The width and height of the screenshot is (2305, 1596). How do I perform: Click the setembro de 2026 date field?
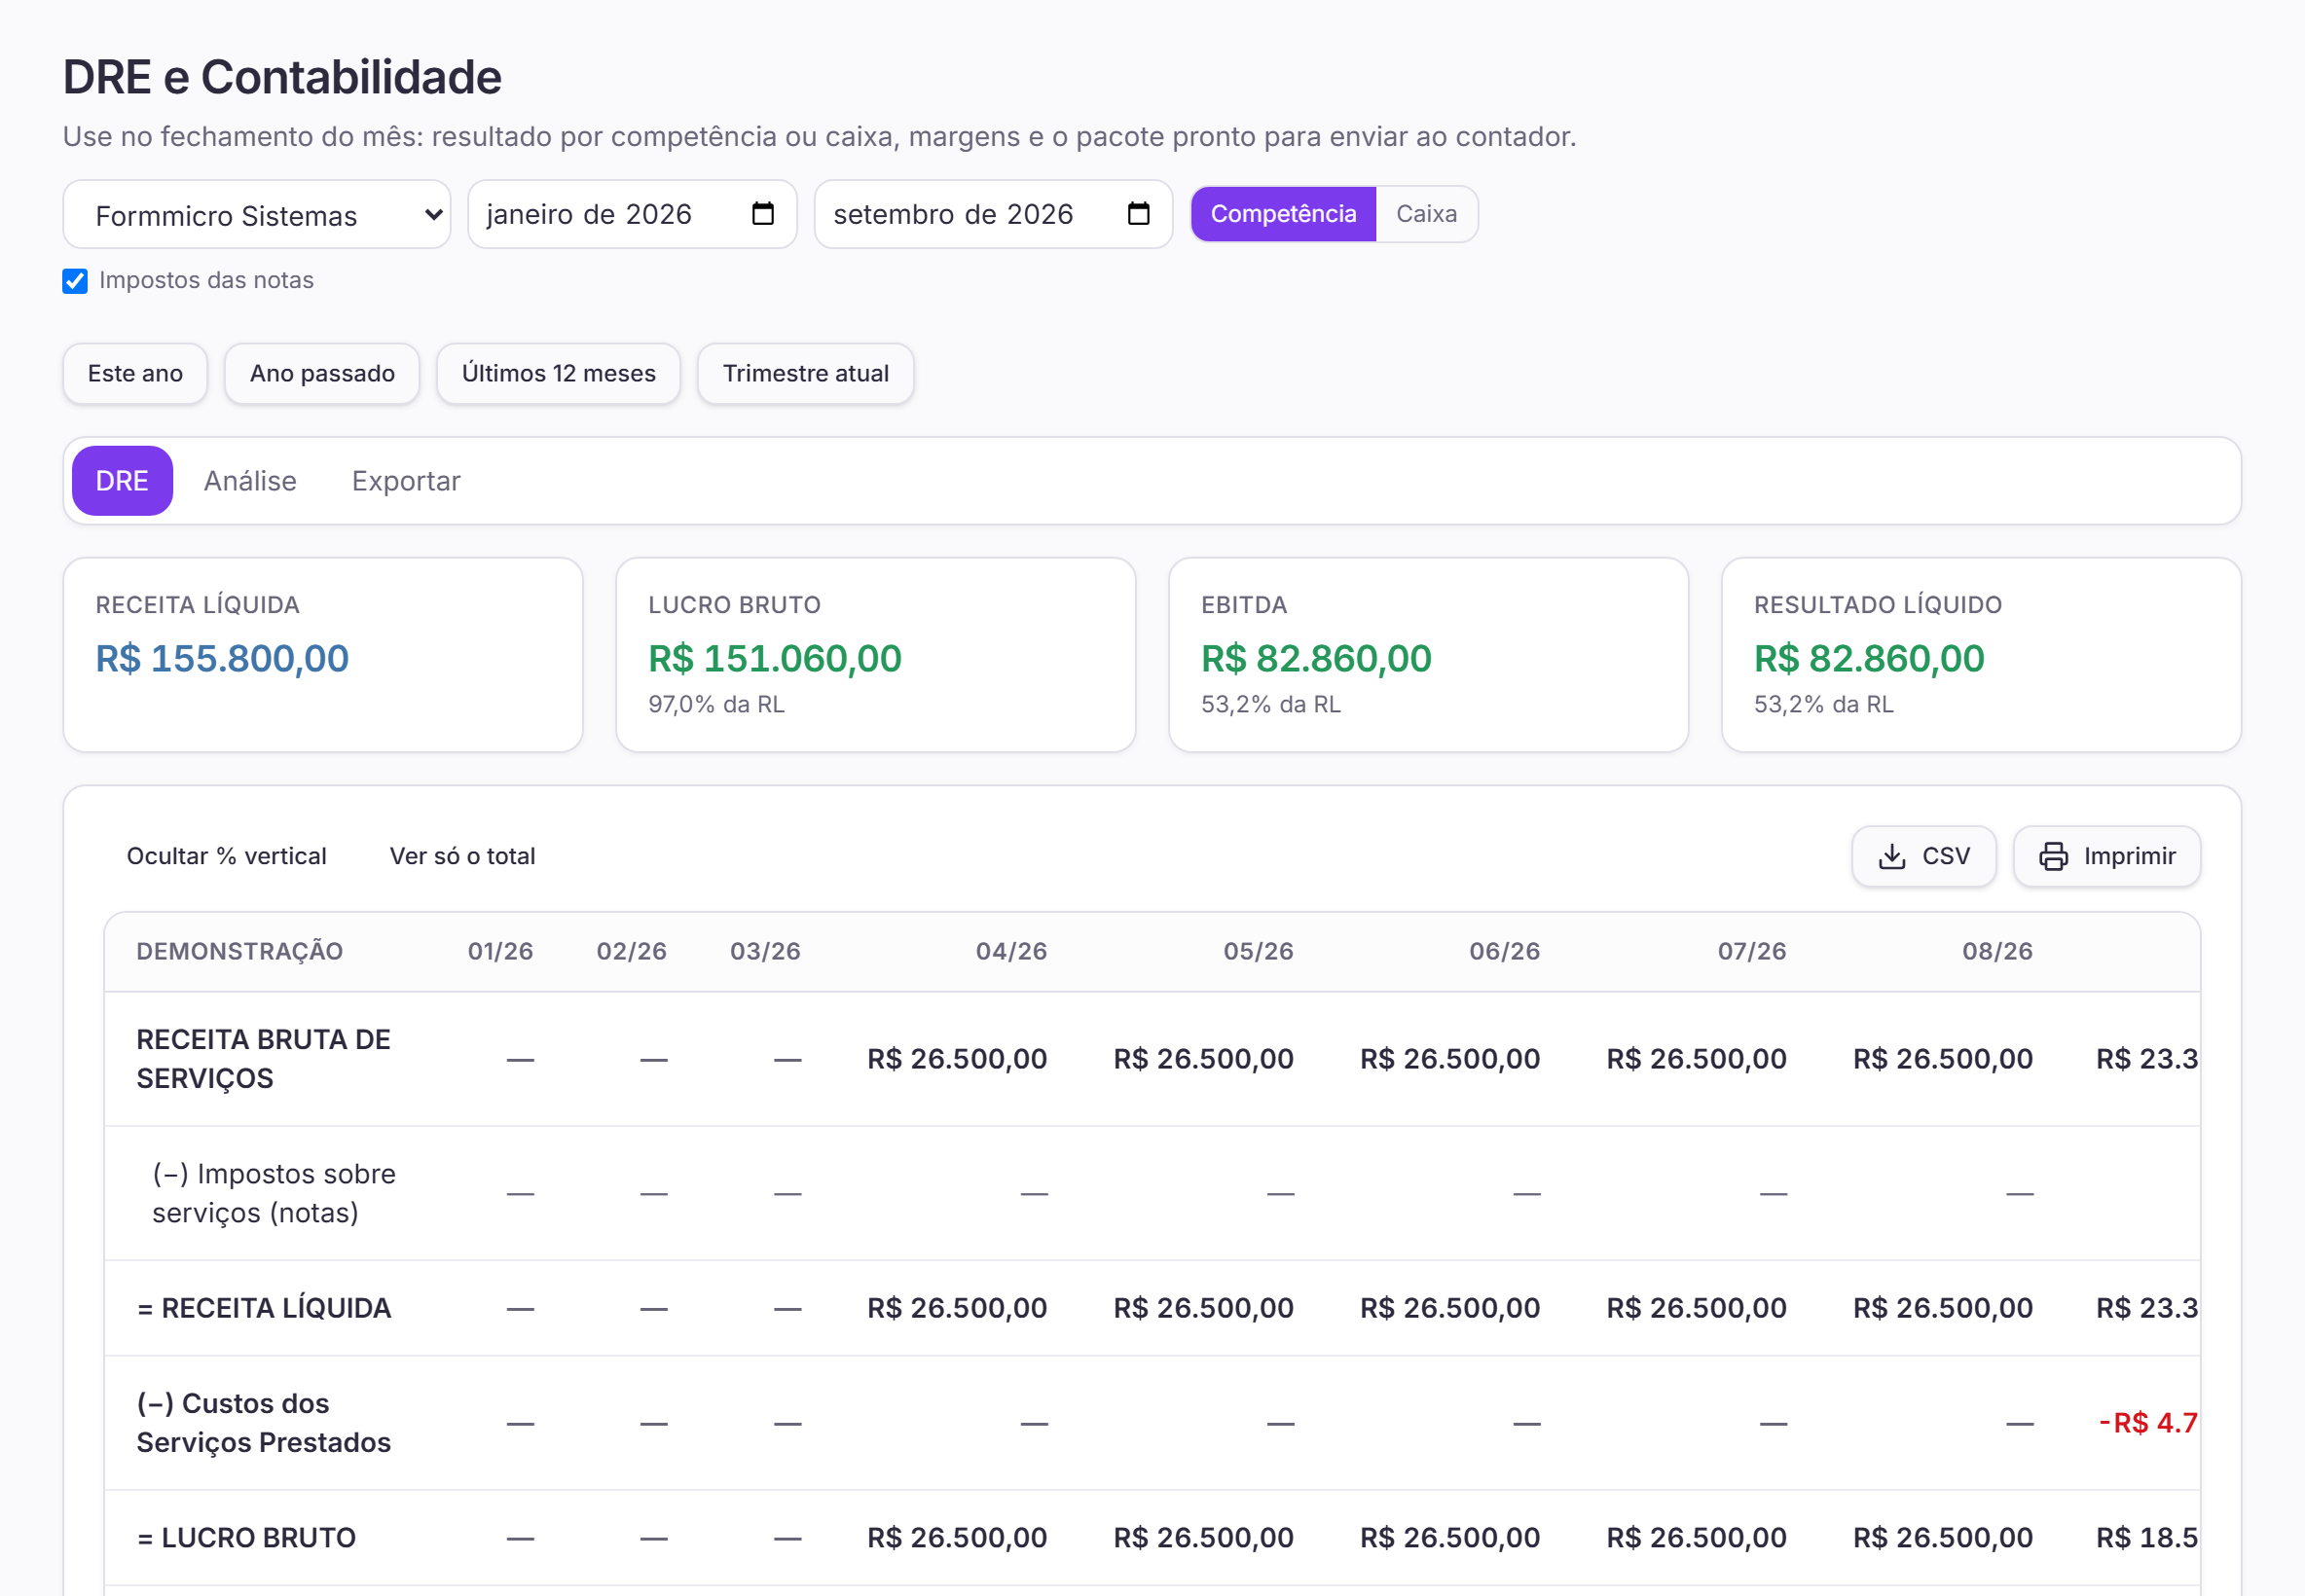(x=993, y=214)
